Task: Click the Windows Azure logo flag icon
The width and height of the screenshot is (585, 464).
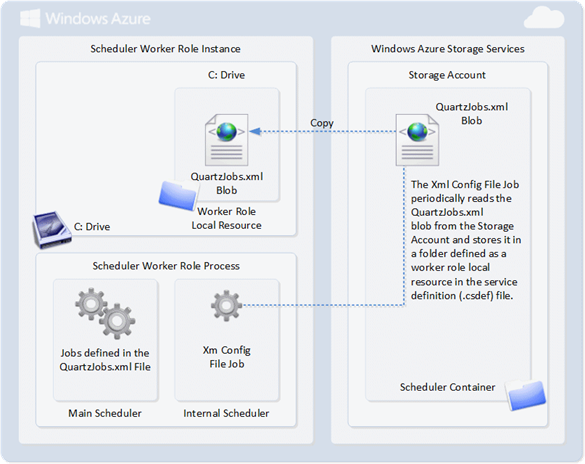Action: 30,18
